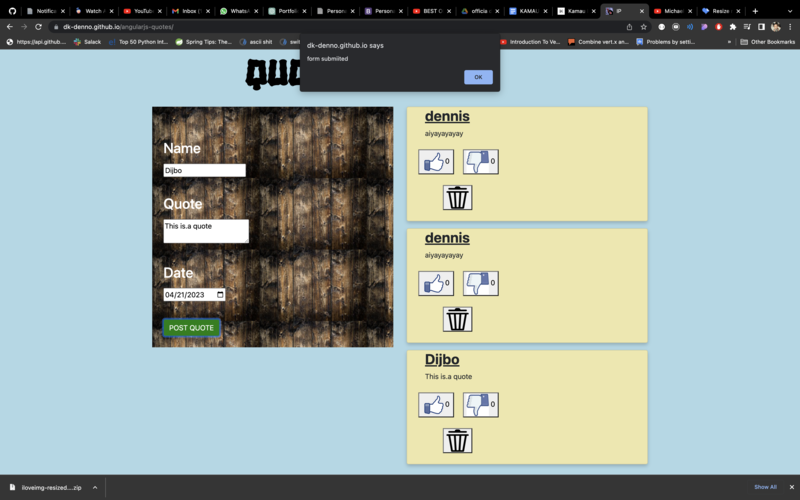800x500 pixels.
Task: Dislike the Dijbo quote
Action: [x=479, y=405]
